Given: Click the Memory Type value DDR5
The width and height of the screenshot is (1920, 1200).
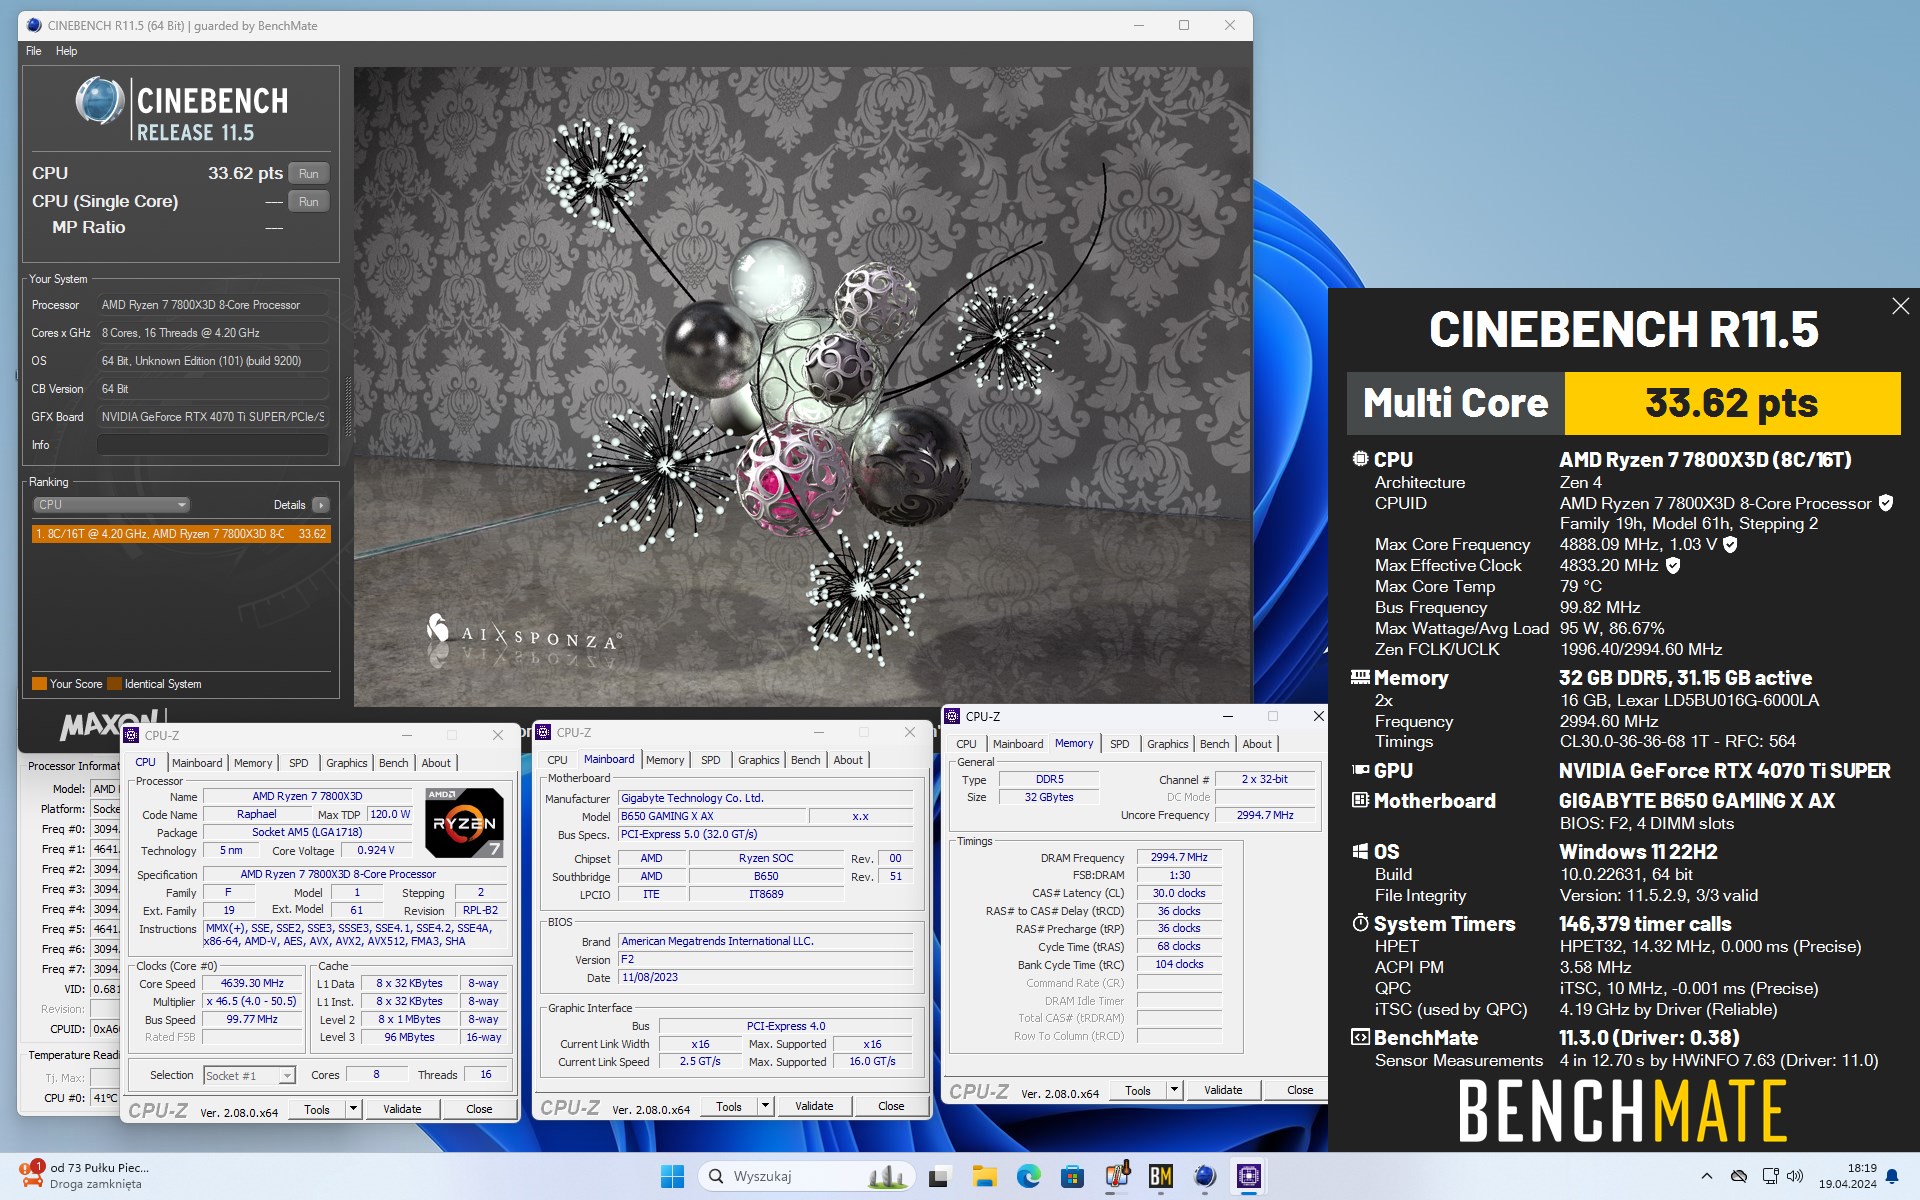Looking at the screenshot, I should tap(1049, 779).
